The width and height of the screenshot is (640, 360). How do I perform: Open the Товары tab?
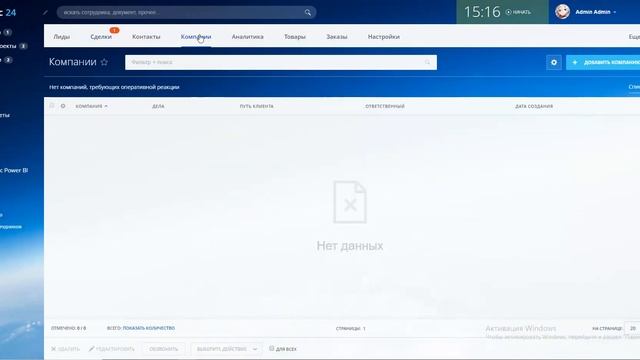(x=295, y=37)
